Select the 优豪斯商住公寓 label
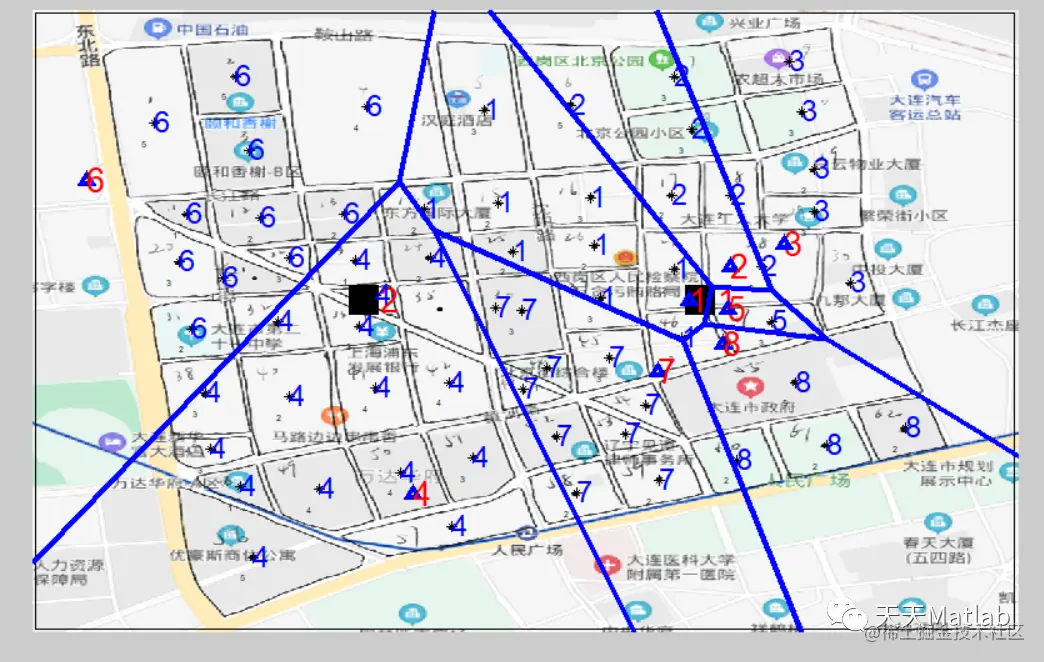Image resolution: width=1044 pixels, height=662 pixels. [x=232, y=555]
